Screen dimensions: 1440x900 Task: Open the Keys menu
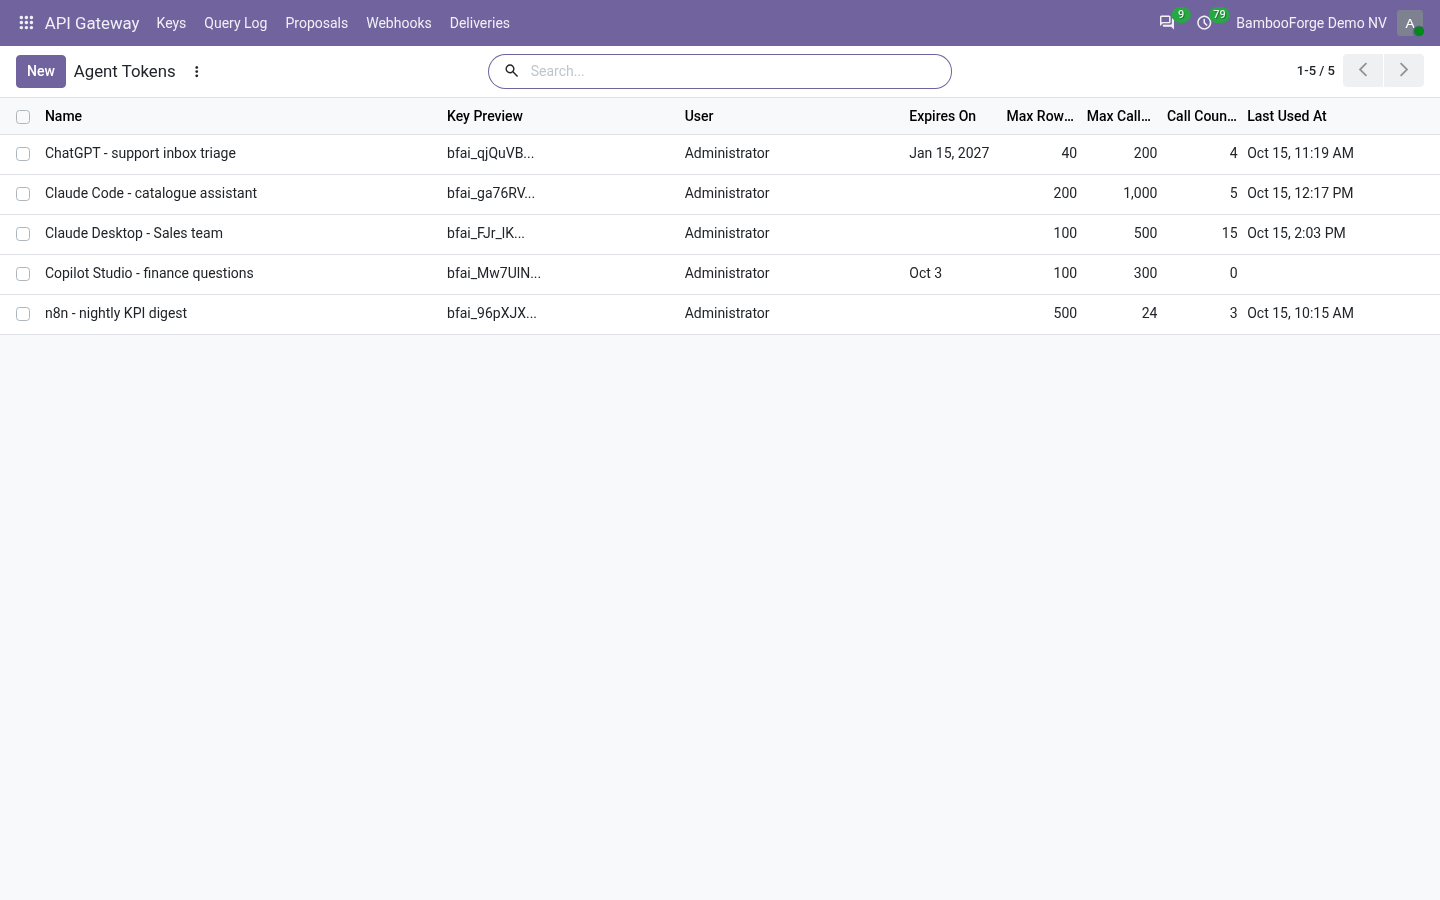pyautogui.click(x=171, y=23)
